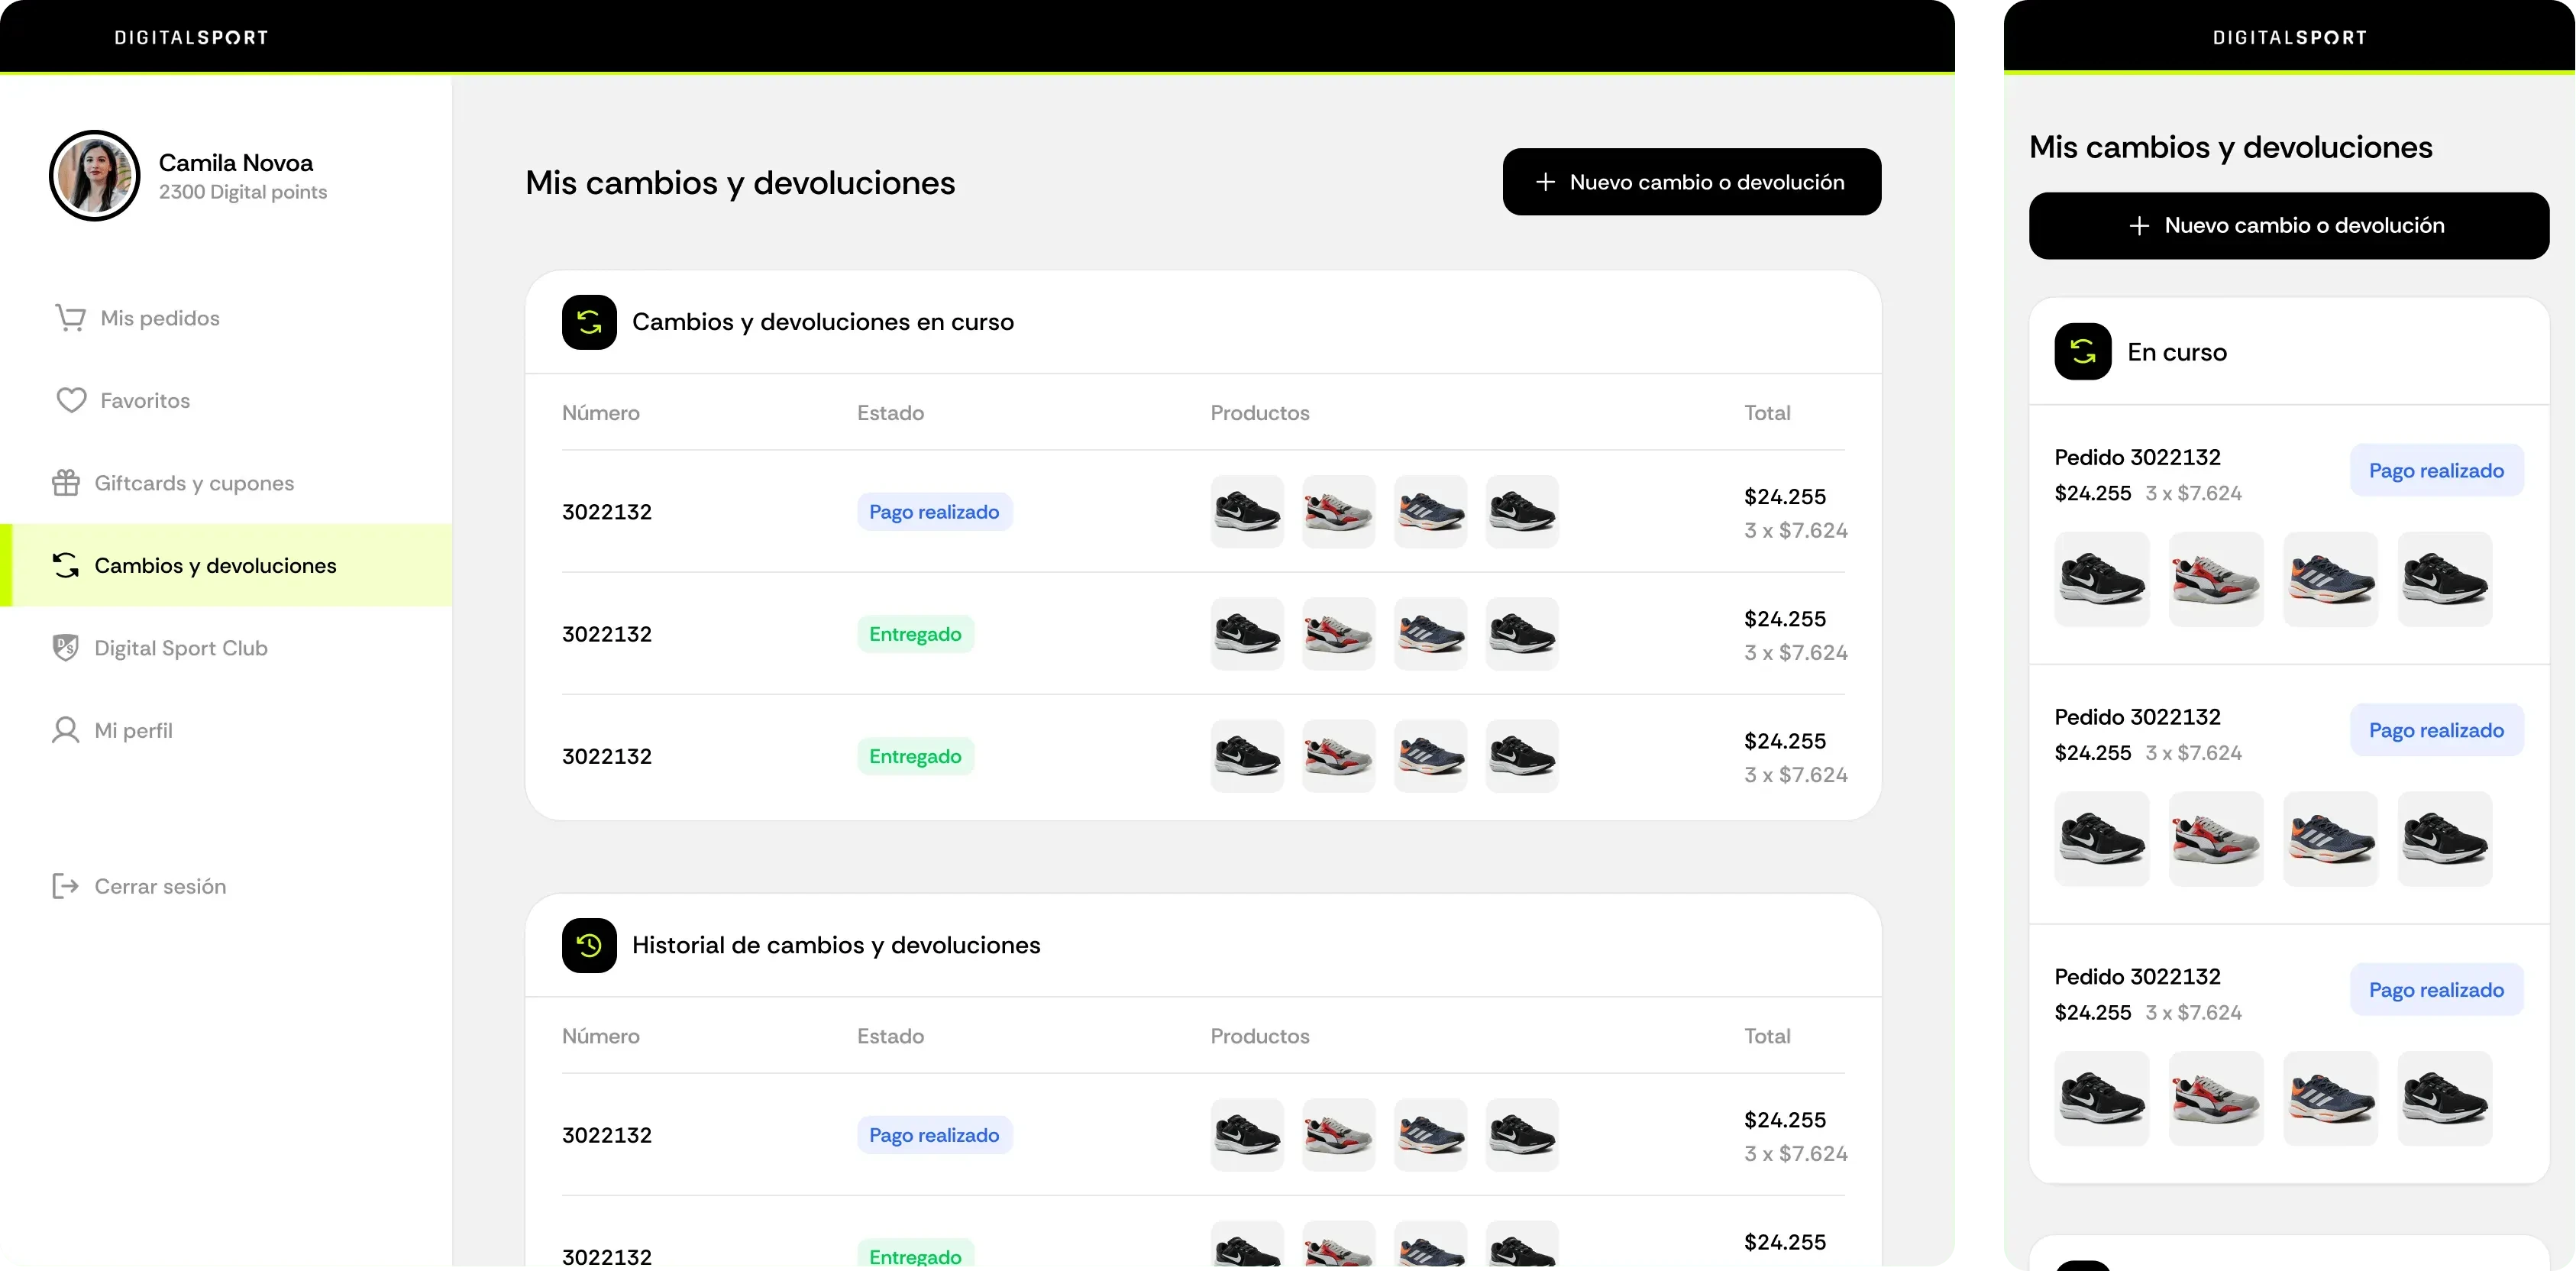Open the blue Adidas shoe thumbnail in the first mobile order

pyautogui.click(x=2330, y=579)
